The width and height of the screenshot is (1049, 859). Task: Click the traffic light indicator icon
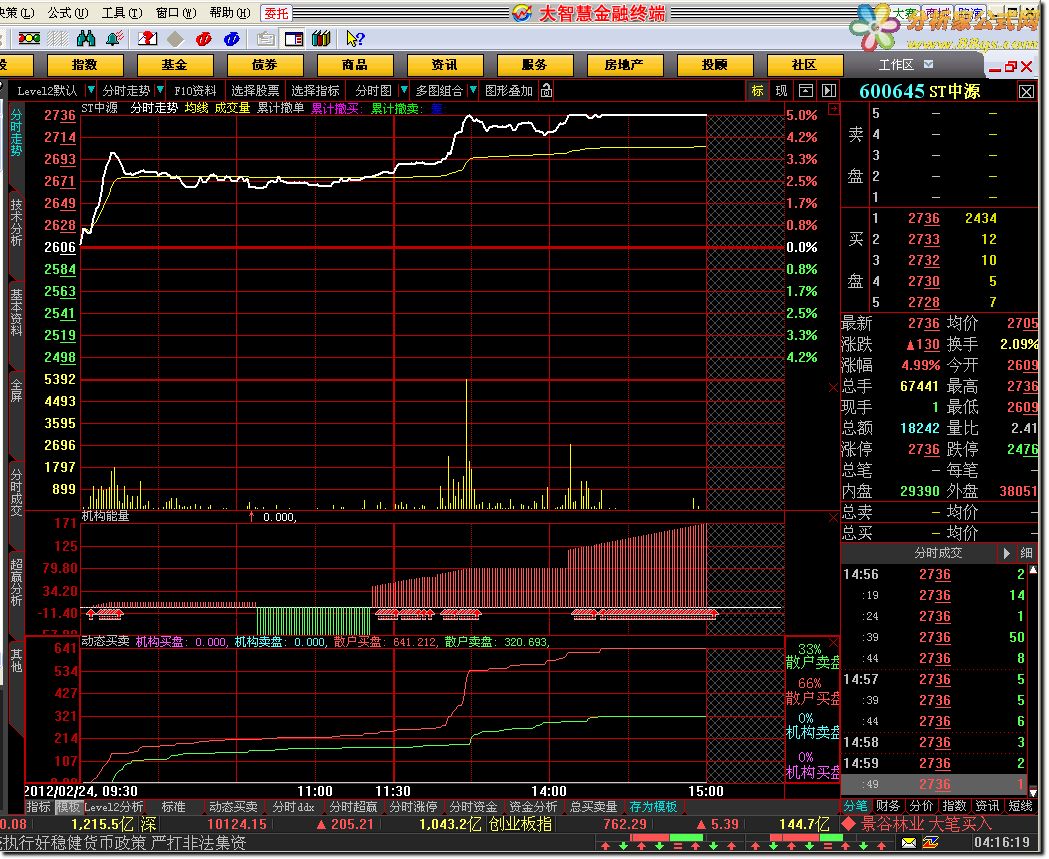pos(29,39)
